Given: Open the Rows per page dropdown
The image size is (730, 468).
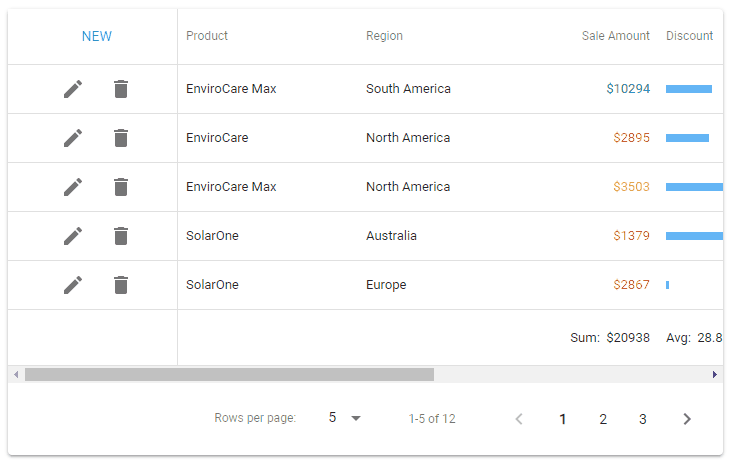Looking at the screenshot, I should pyautogui.click(x=345, y=418).
